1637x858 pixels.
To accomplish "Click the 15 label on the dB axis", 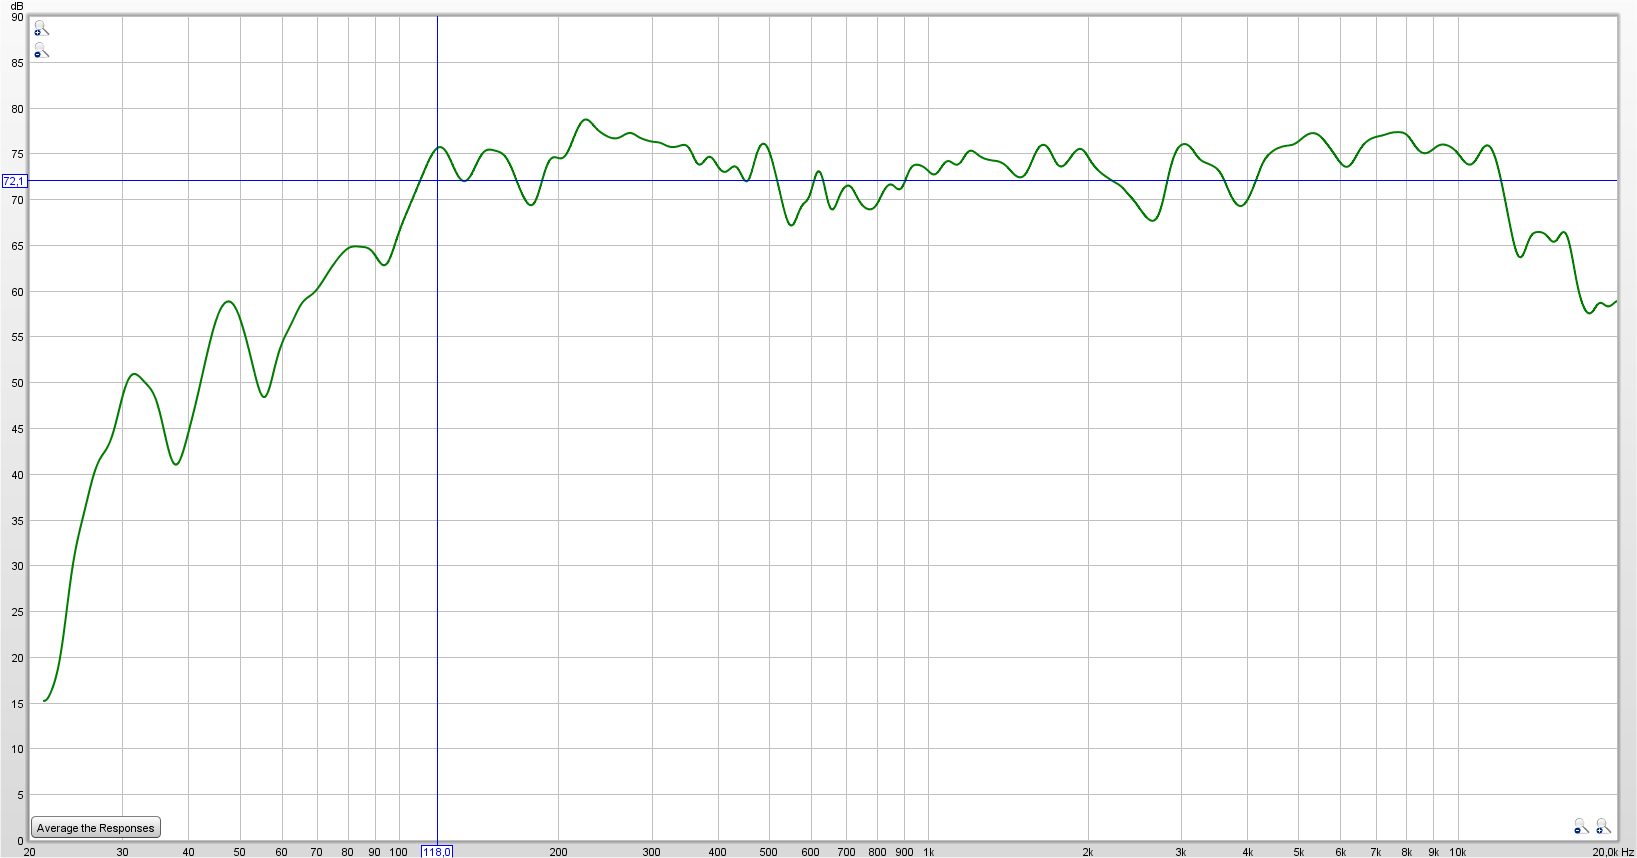I will (17, 704).
